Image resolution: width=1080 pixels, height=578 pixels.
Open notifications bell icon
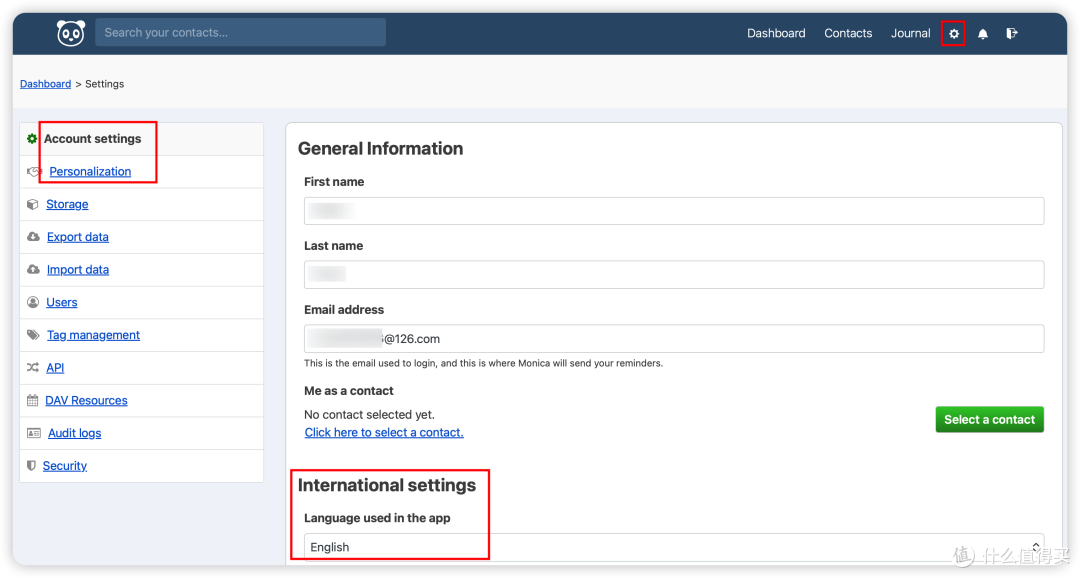tap(983, 34)
